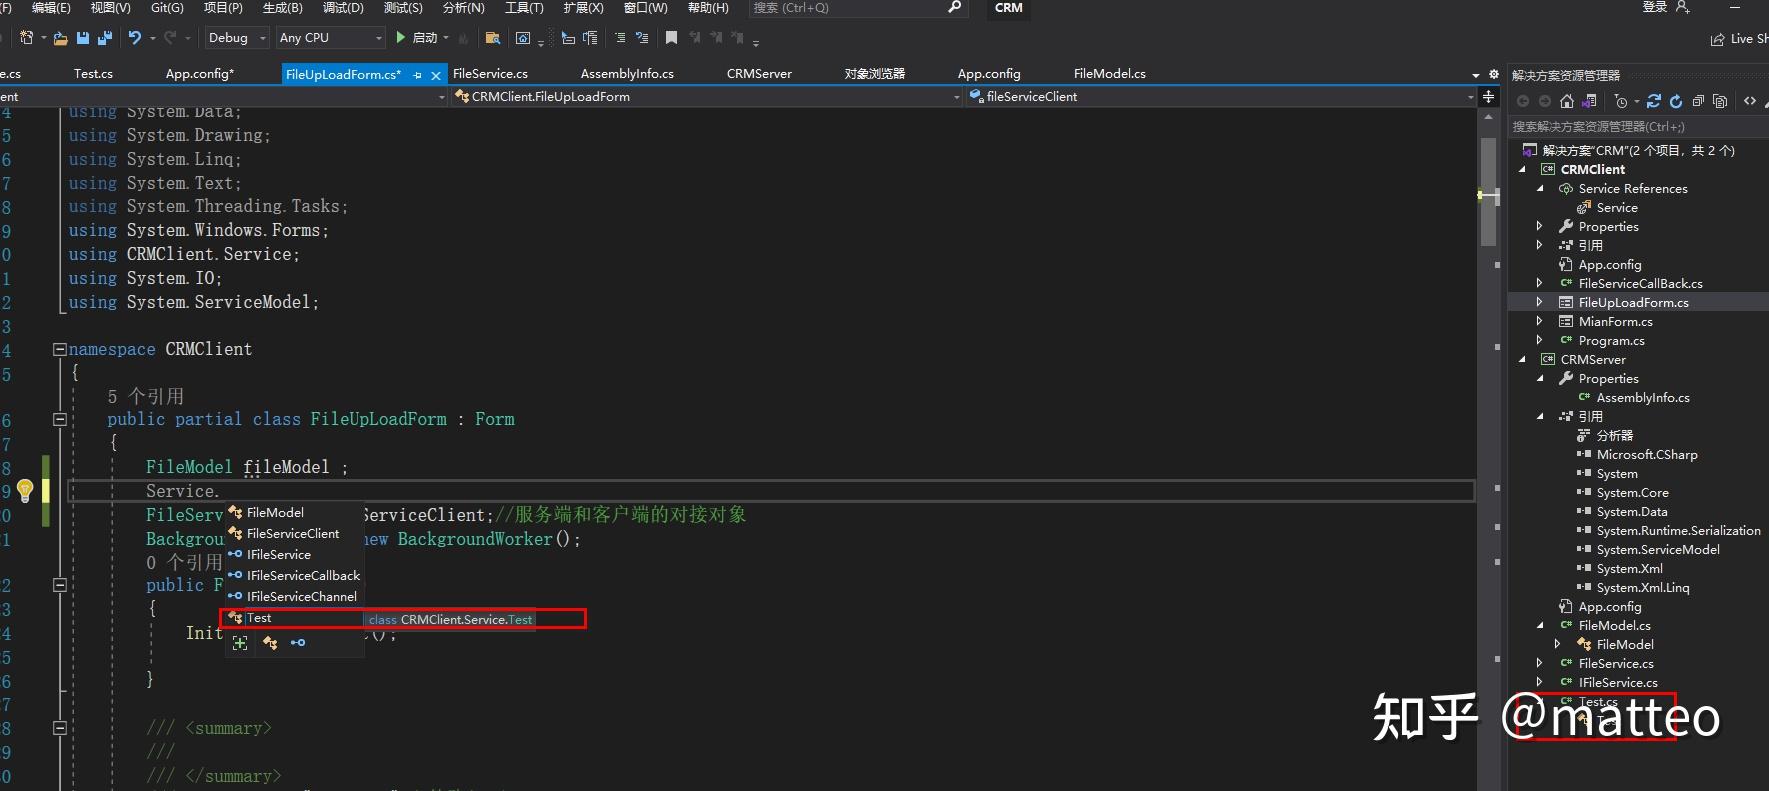Open the document tab overflow dropdown arrow
Image resolution: width=1769 pixels, height=791 pixels.
[1476, 75]
